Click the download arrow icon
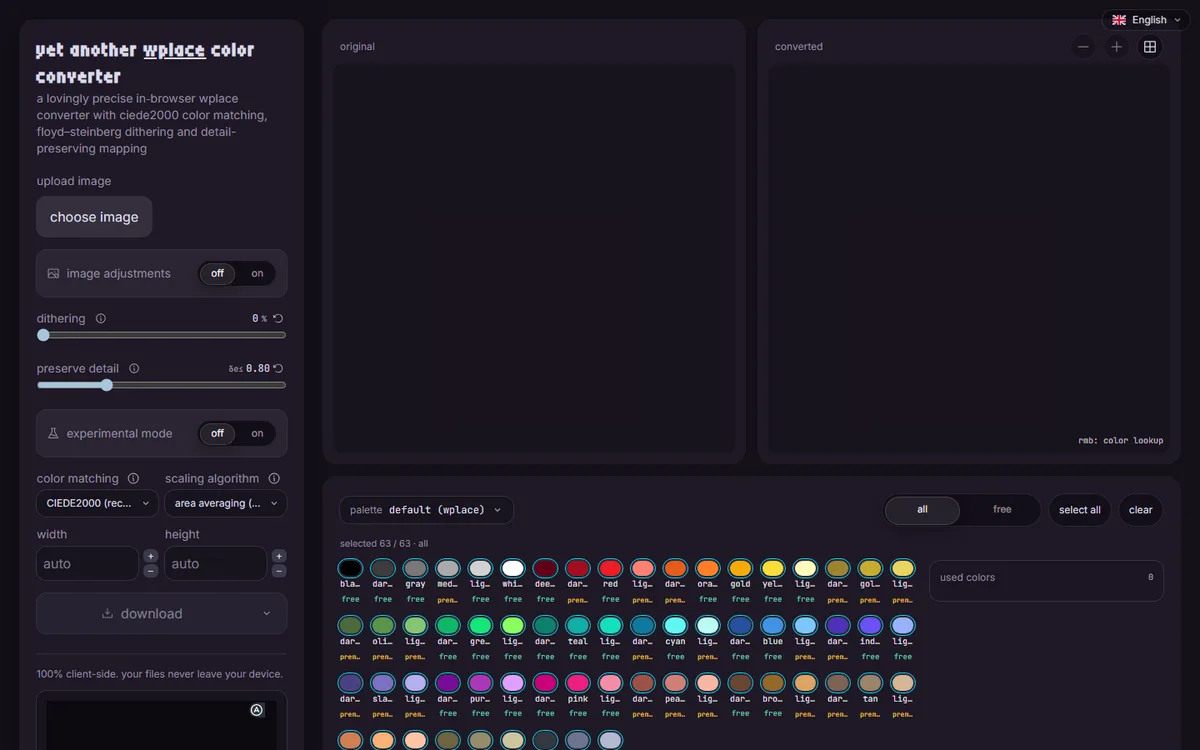1200x750 pixels. (x=107, y=614)
